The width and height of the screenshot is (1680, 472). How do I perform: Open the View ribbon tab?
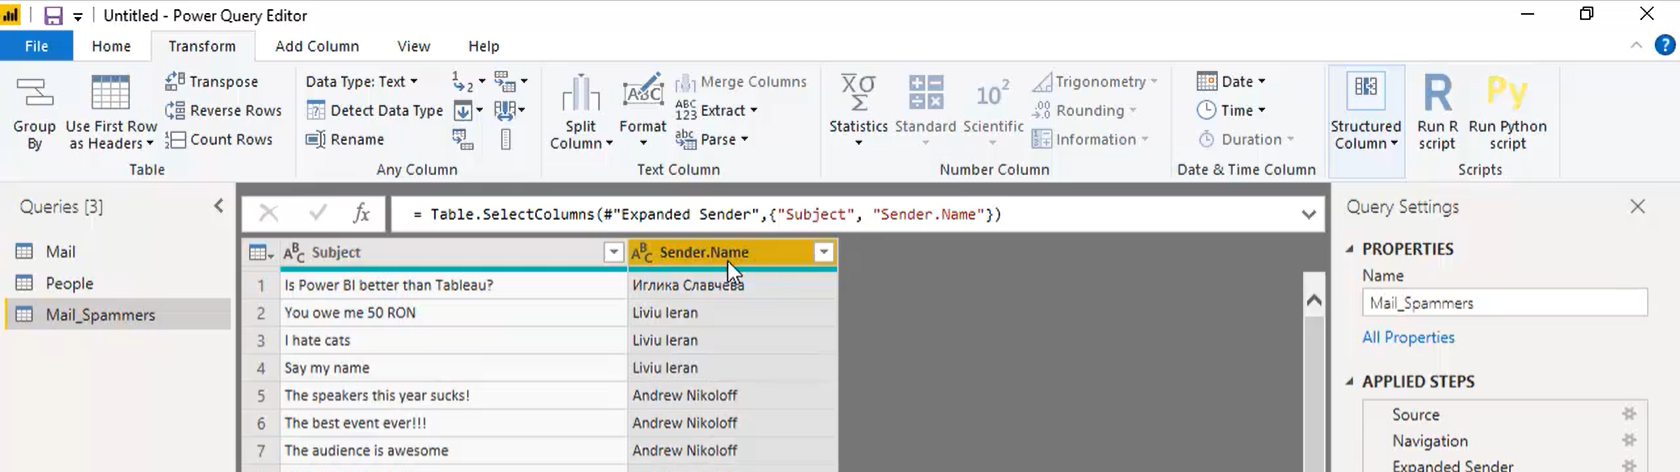(x=413, y=46)
